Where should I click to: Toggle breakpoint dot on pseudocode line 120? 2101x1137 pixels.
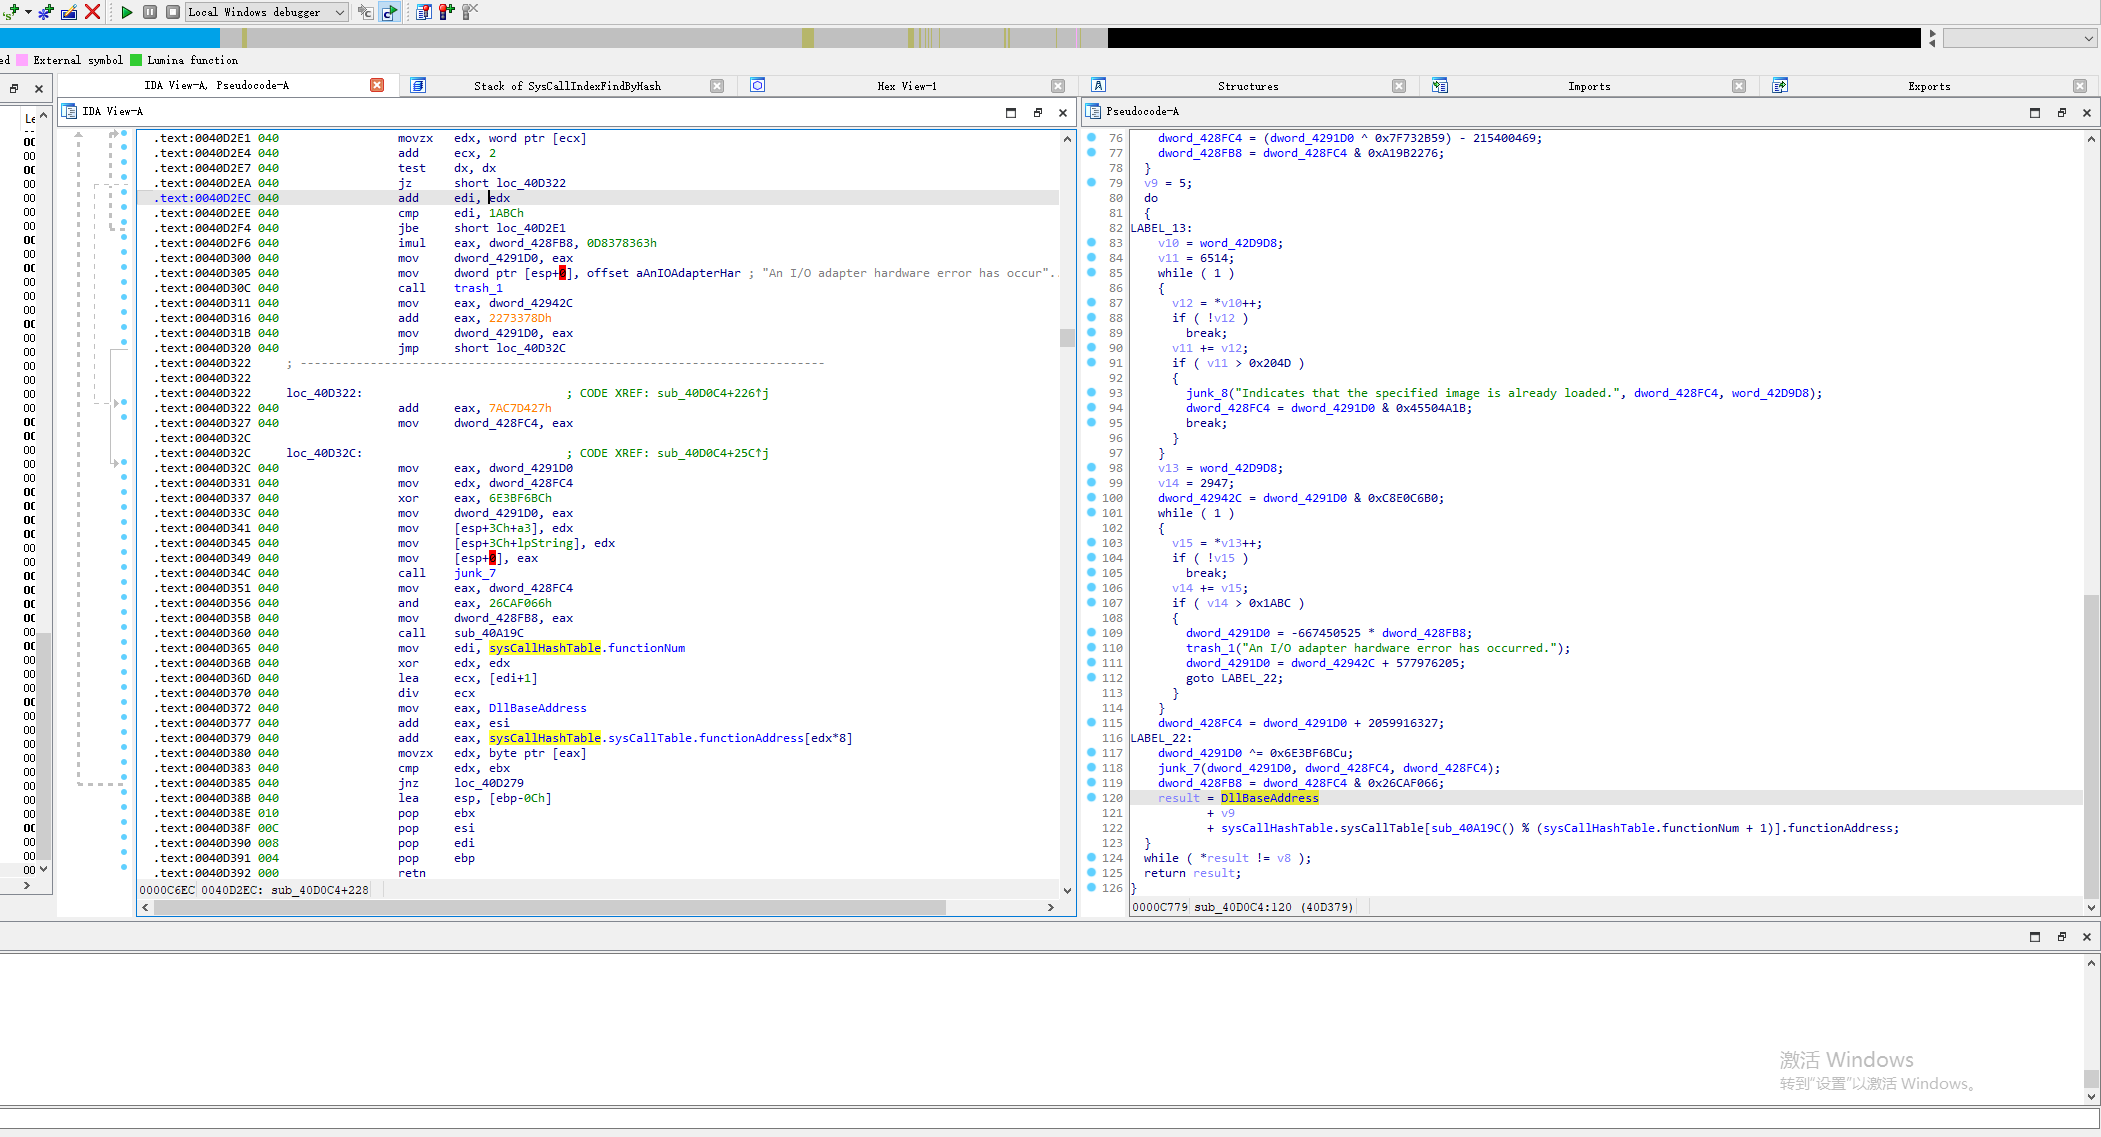pyautogui.click(x=1091, y=798)
